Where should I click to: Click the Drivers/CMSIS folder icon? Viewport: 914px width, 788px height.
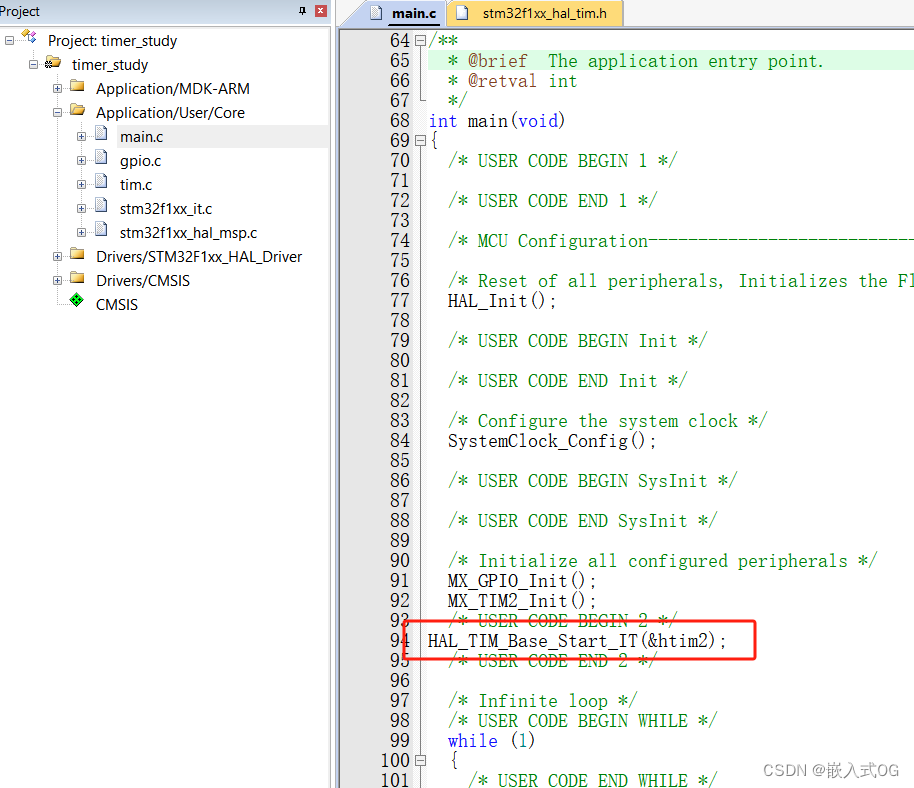click(x=78, y=278)
